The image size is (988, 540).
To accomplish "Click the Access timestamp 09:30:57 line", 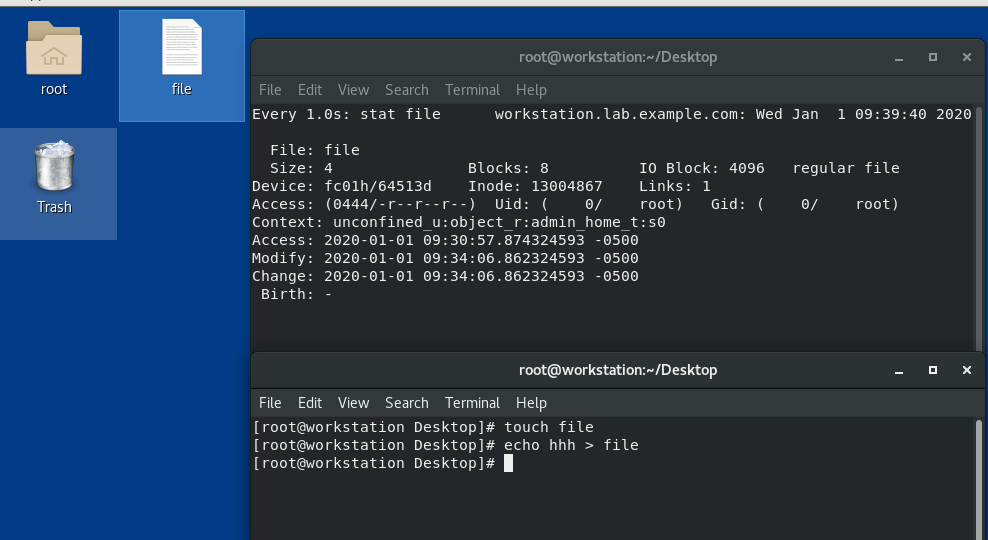I will (x=445, y=241).
